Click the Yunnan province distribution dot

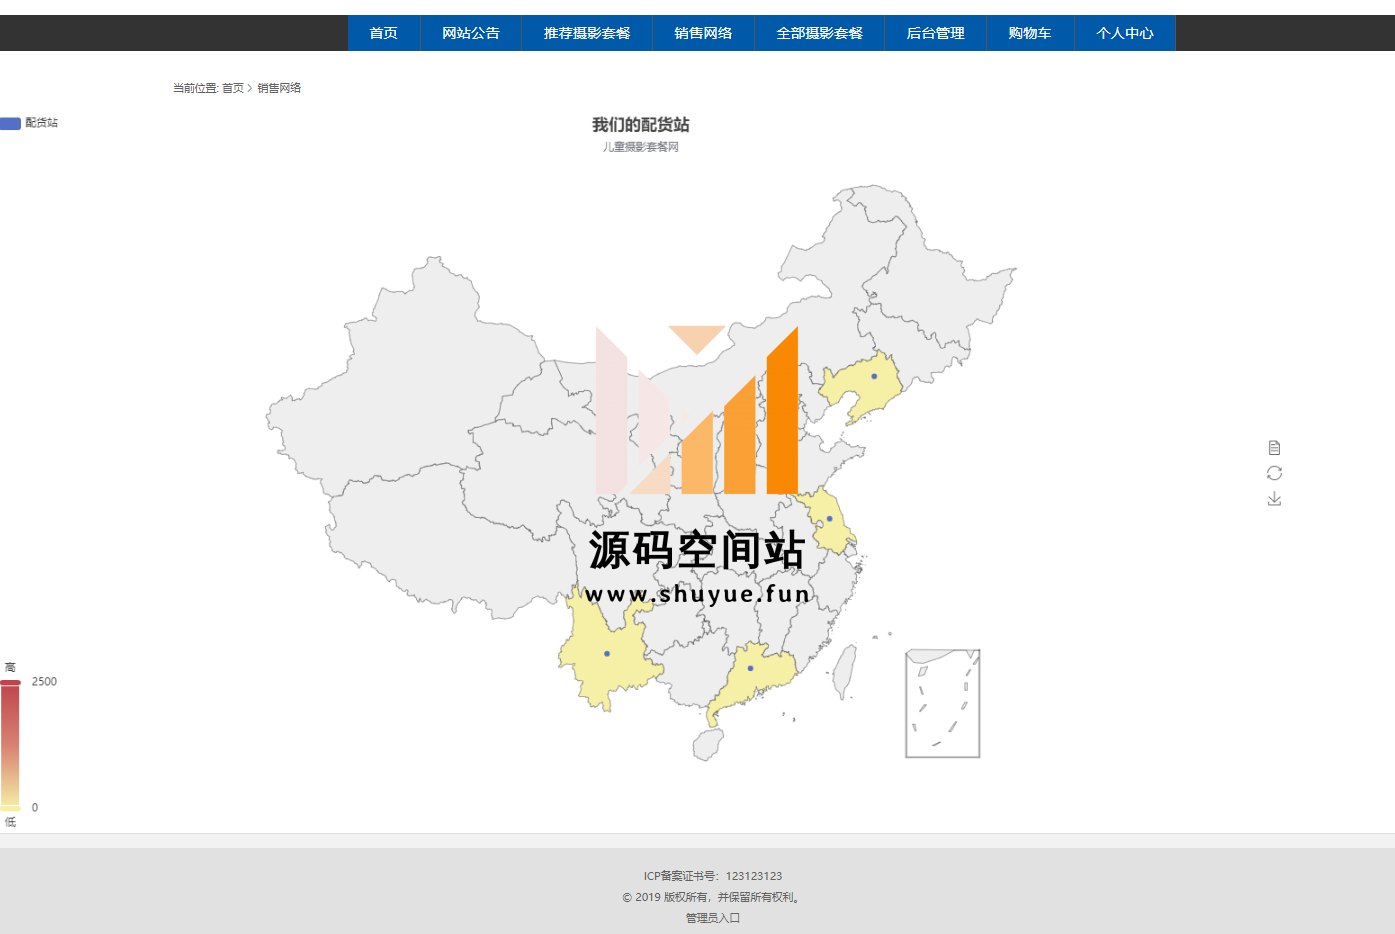607,654
